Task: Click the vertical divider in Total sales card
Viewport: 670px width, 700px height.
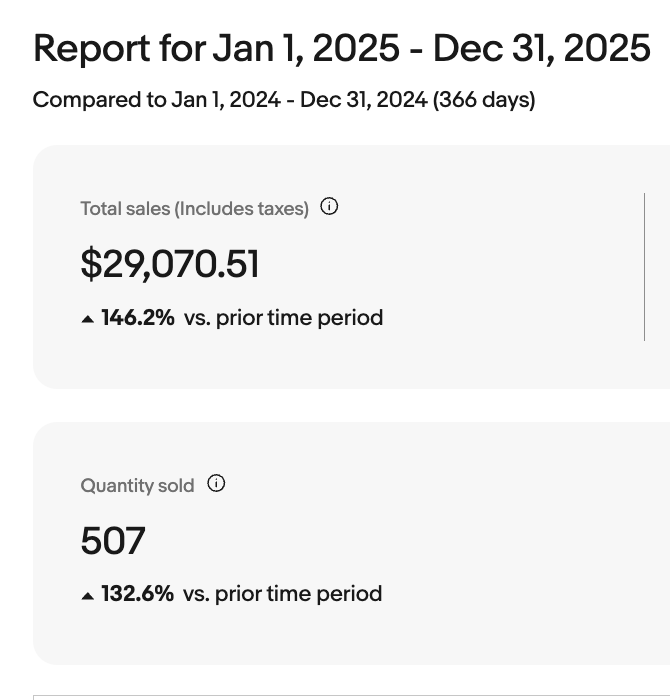Action: point(644,267)
